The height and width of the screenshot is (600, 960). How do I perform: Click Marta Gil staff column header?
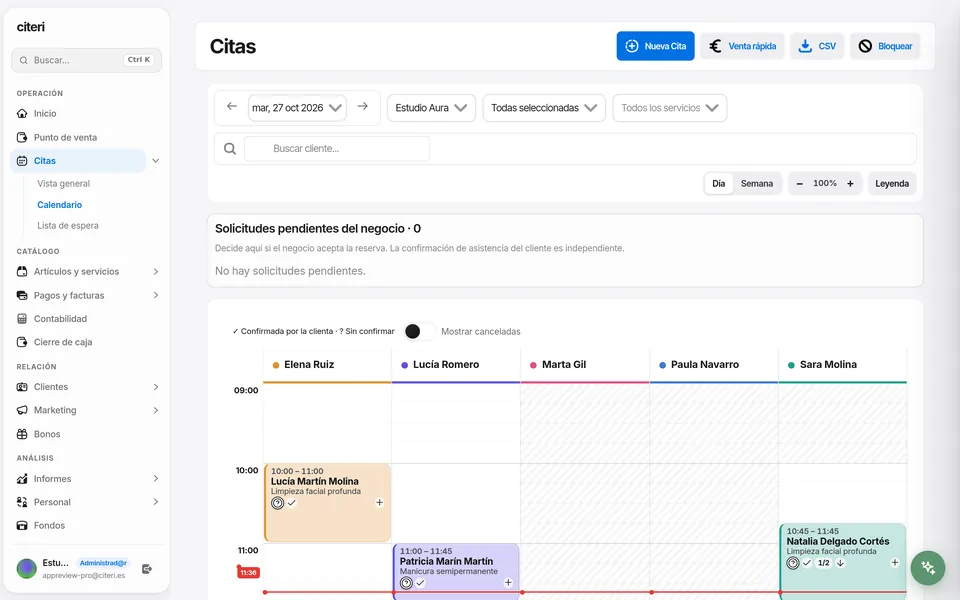click(x=585, y=365)
